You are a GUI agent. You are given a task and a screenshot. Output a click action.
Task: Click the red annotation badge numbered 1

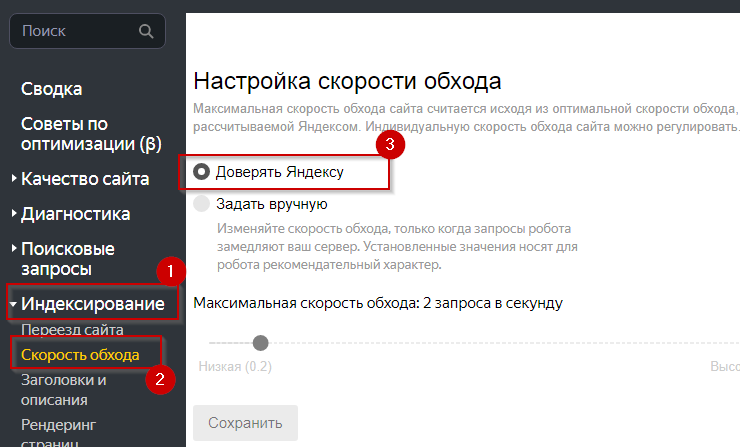170,271
